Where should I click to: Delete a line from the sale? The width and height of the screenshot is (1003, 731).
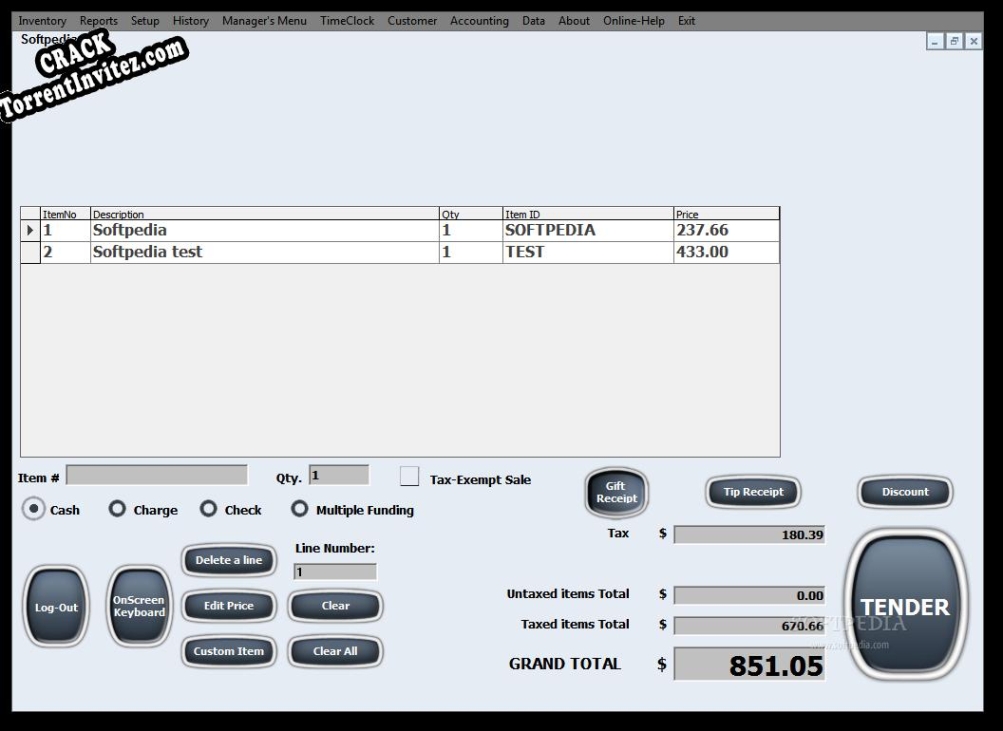[x=228, y=560]
